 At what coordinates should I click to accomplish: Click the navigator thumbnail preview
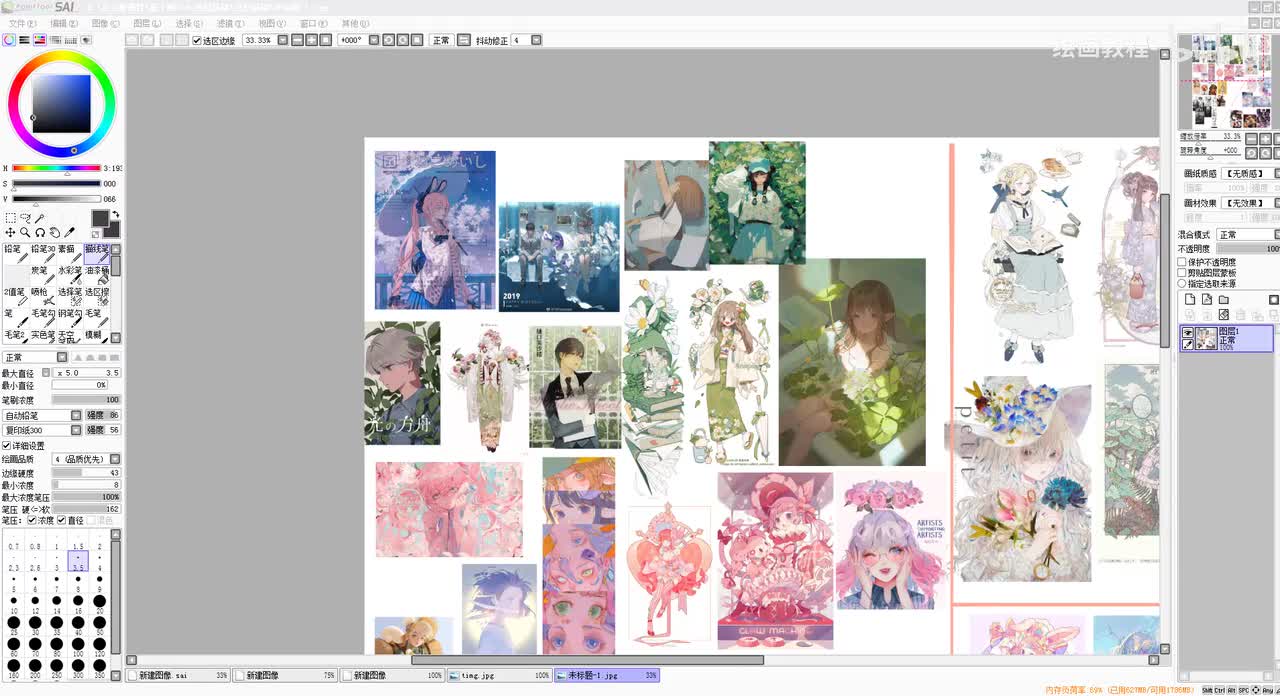[x=1225, y=81]
